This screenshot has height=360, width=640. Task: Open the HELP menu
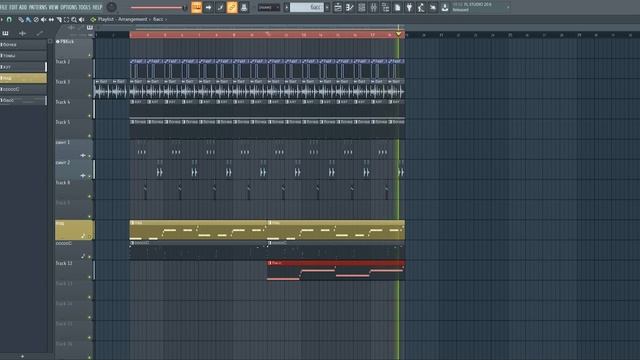[97, 7]
